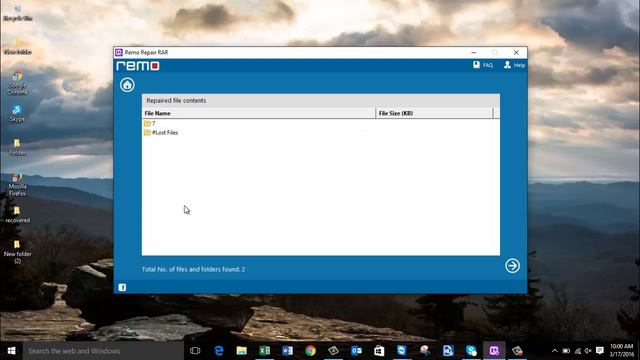Open Remo's Facebook page icon
Screen dimensions: 640x360
122,287
